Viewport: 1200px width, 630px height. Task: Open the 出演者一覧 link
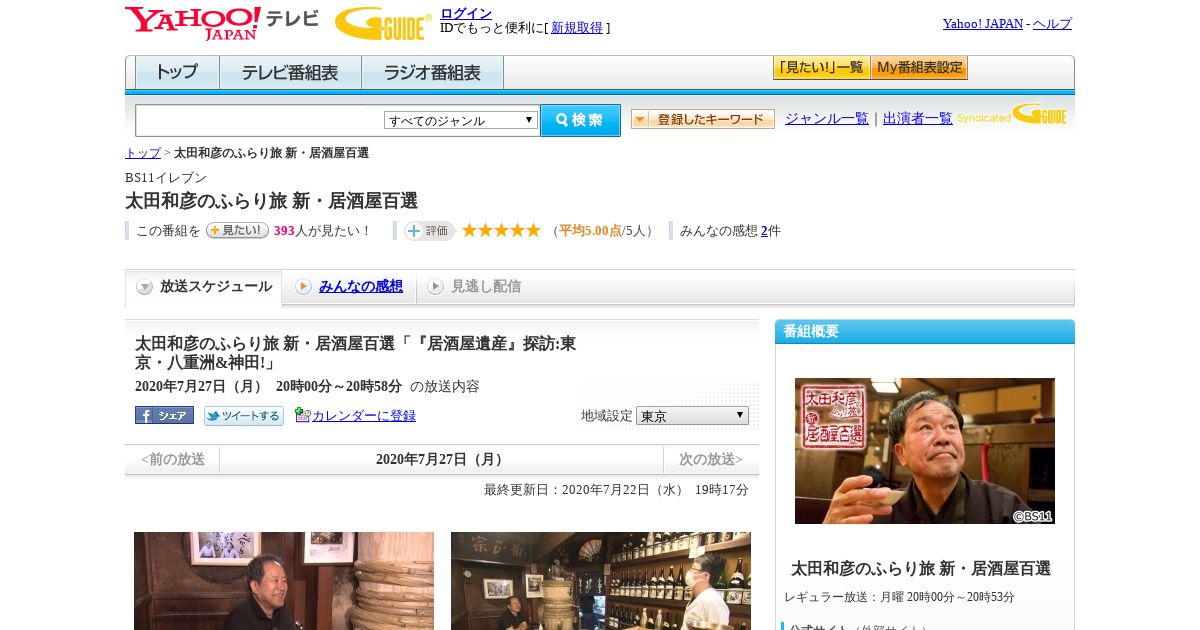[x=918, y=119]
